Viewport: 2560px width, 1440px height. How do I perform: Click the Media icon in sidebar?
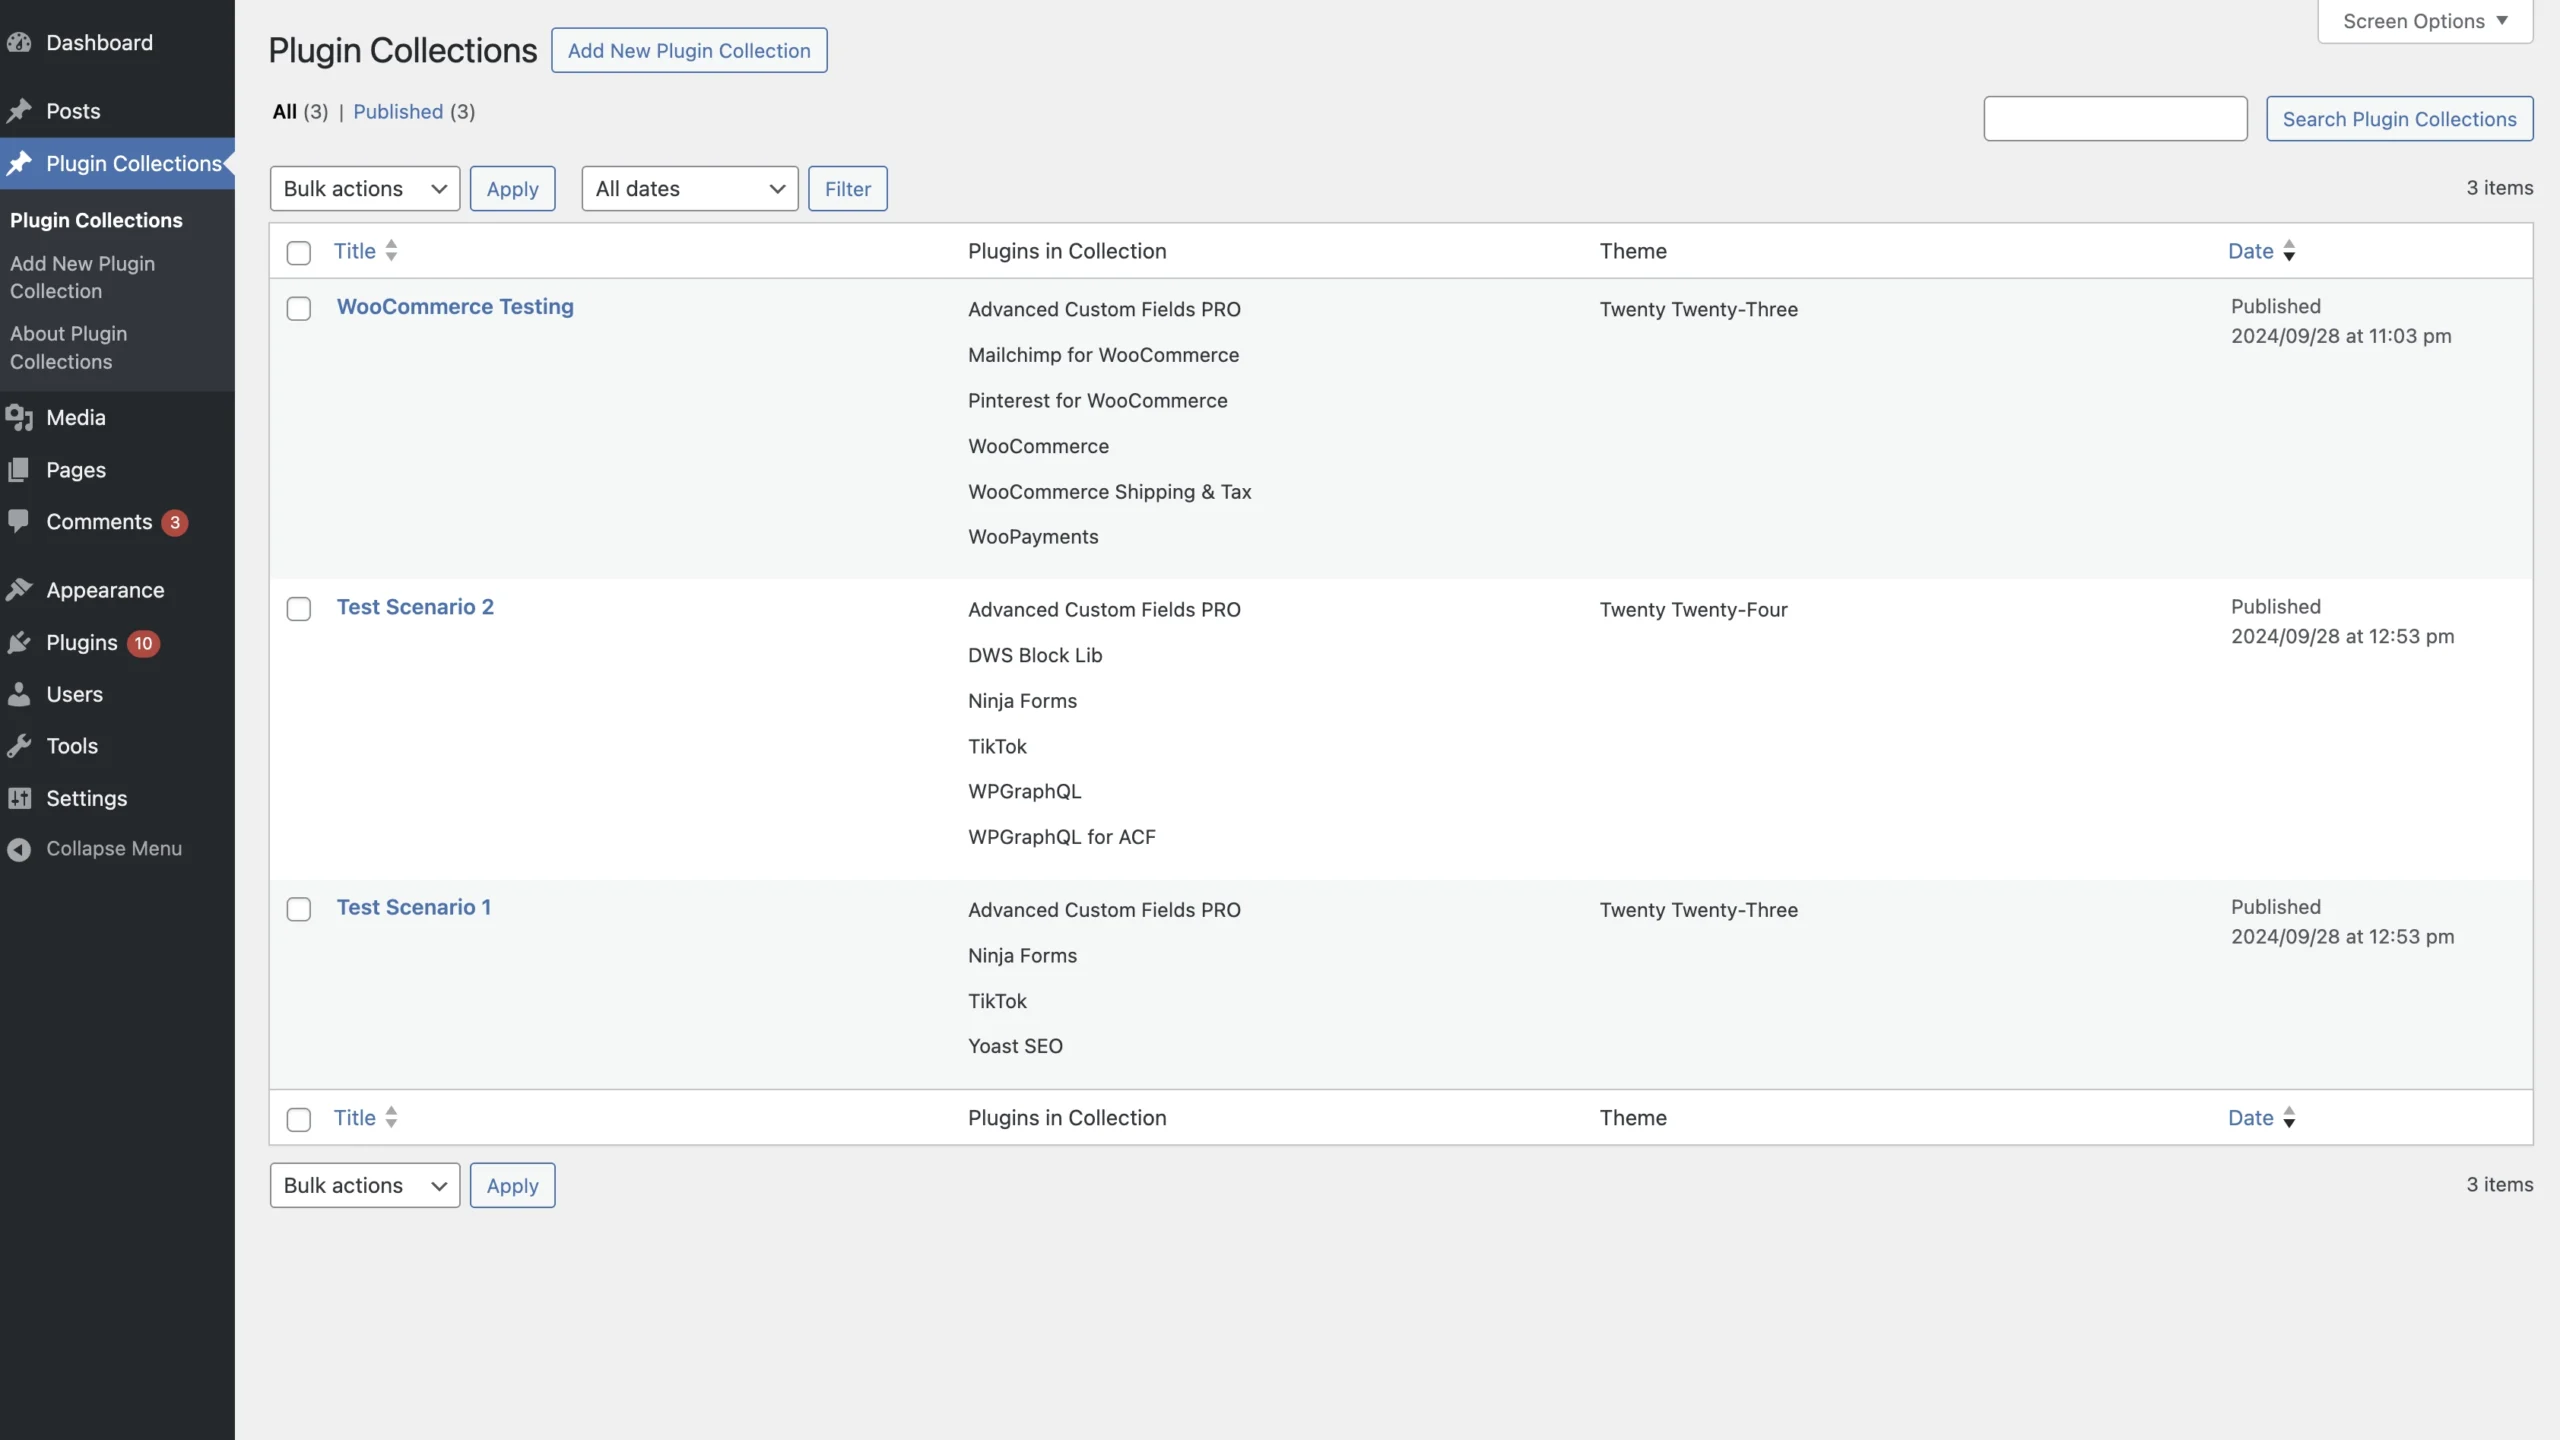click(19, 418)
